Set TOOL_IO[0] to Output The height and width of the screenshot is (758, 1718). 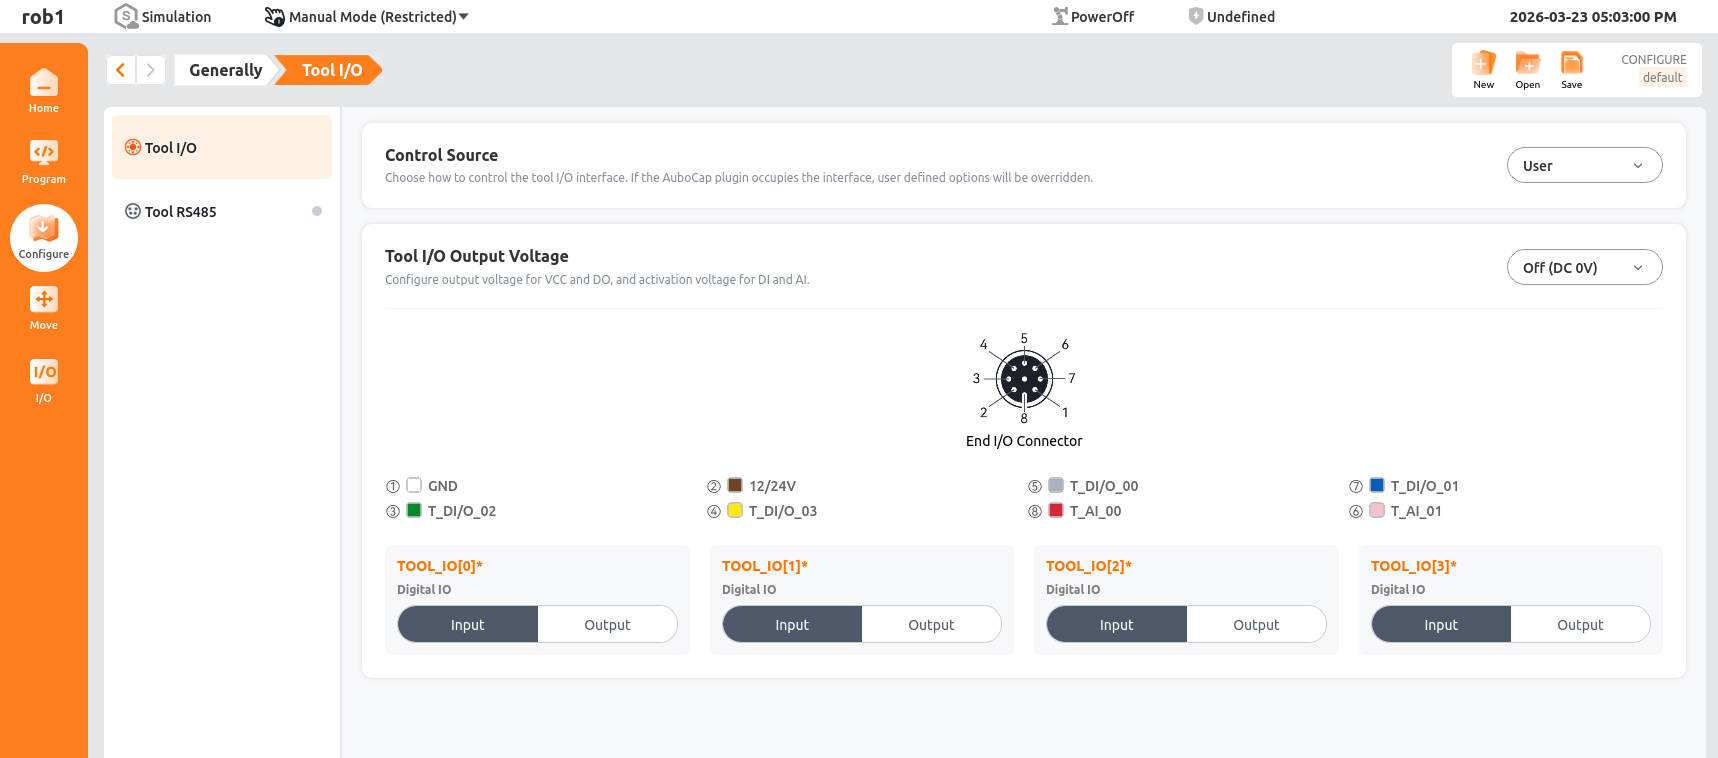607,625
